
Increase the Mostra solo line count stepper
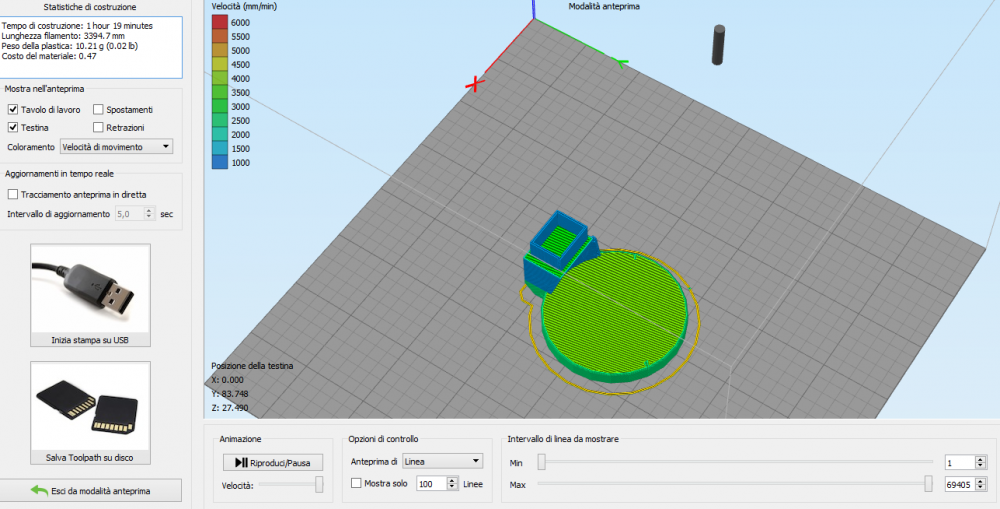coord(453,480)
